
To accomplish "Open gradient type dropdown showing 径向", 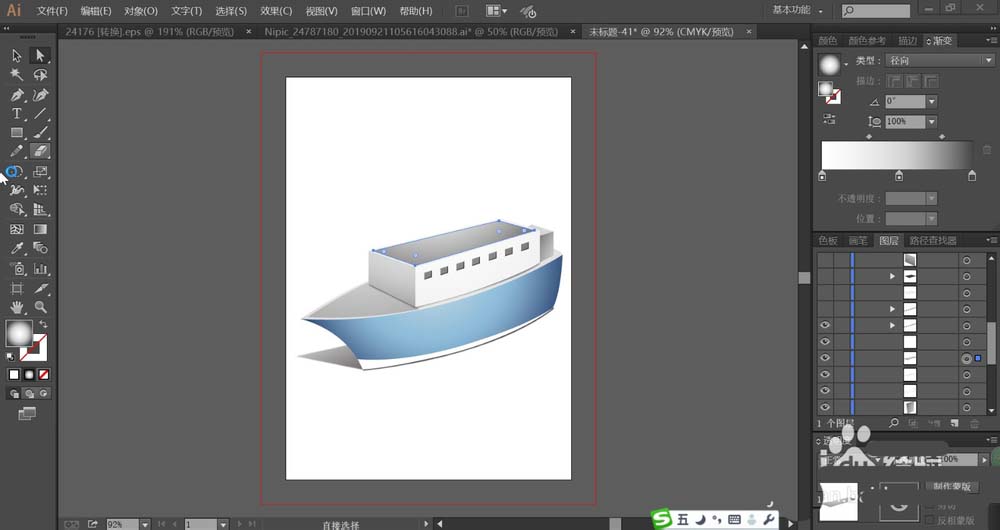I will [940, 61].
